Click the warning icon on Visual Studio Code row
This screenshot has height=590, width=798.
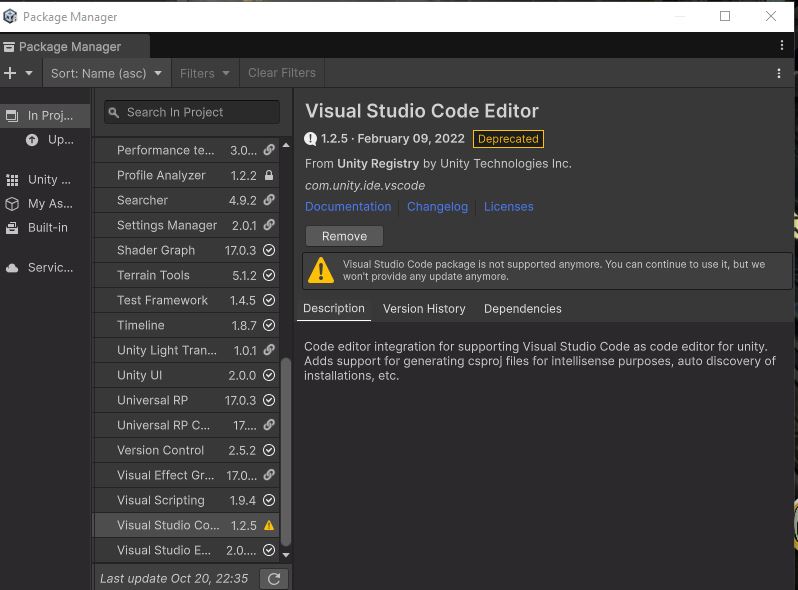(x=269, y=525)
